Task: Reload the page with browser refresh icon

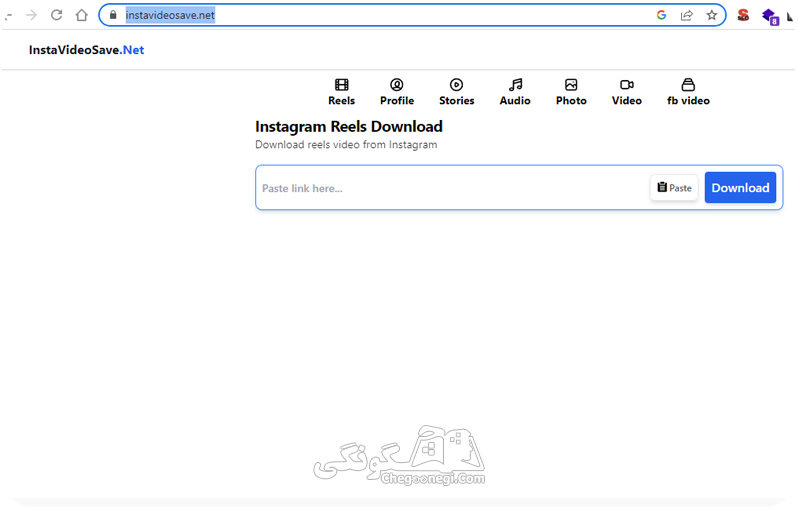Action: (x=56, y=15)
